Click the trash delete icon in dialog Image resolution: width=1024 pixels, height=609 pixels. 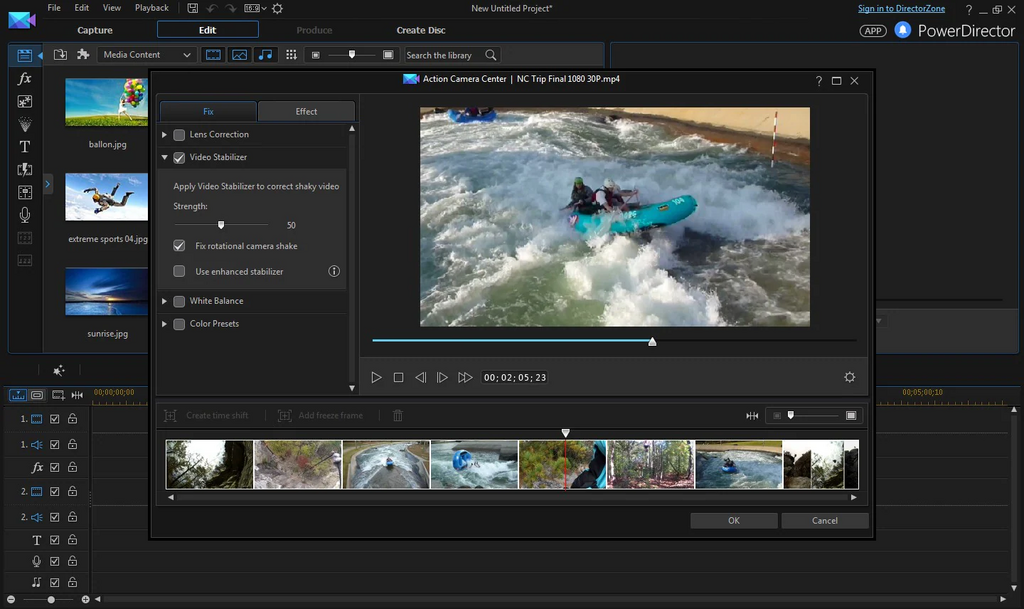coord(398,415)
